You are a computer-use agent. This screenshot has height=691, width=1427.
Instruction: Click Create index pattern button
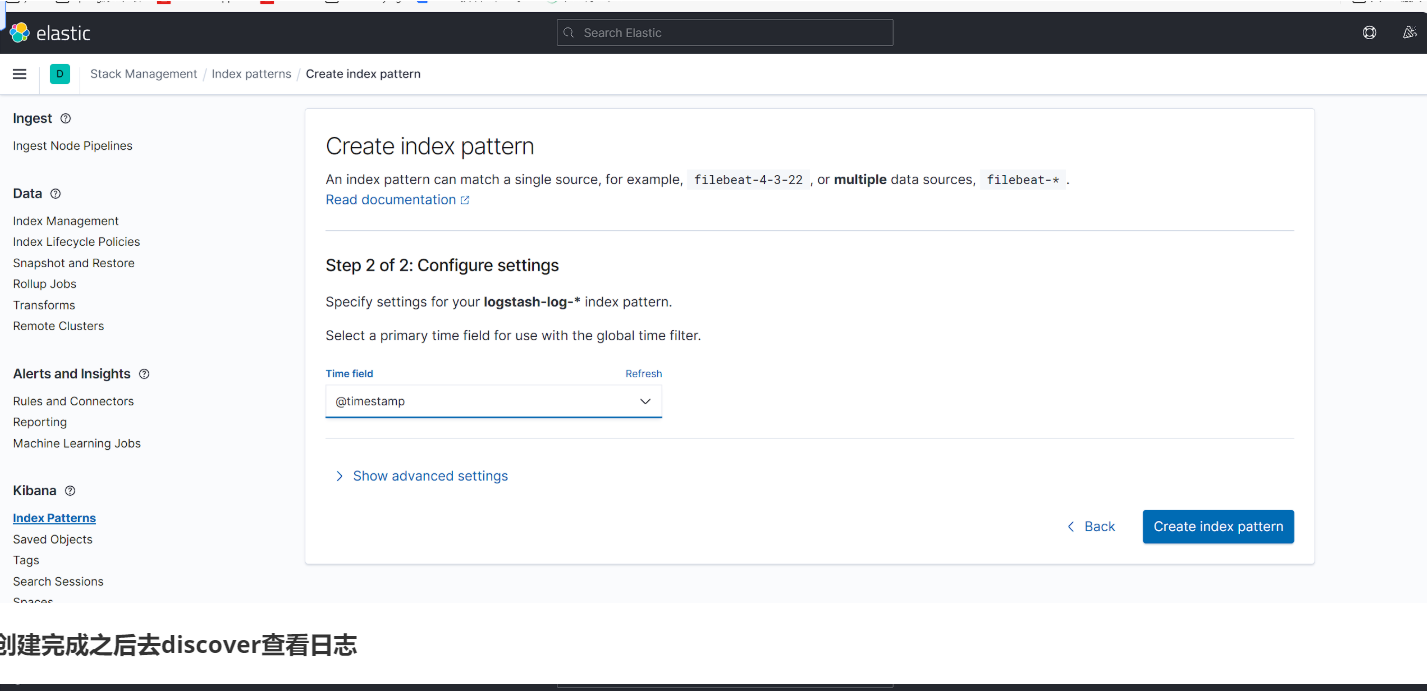(1218, 527)
